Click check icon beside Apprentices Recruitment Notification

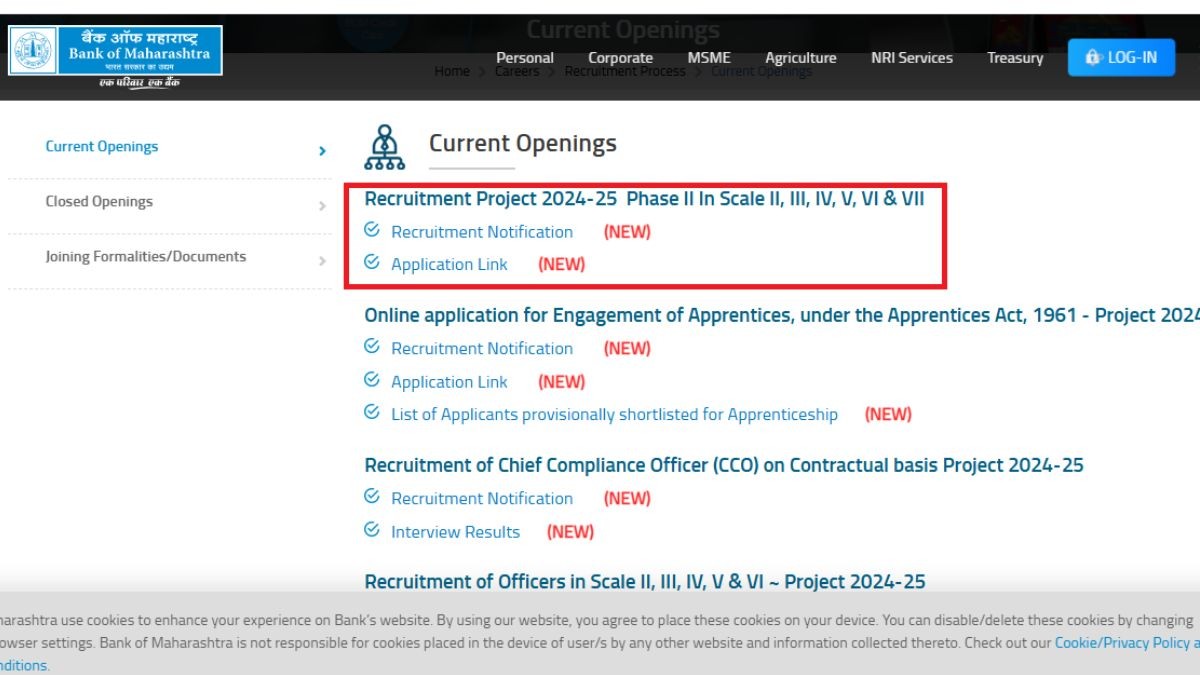tap(372, 347)
